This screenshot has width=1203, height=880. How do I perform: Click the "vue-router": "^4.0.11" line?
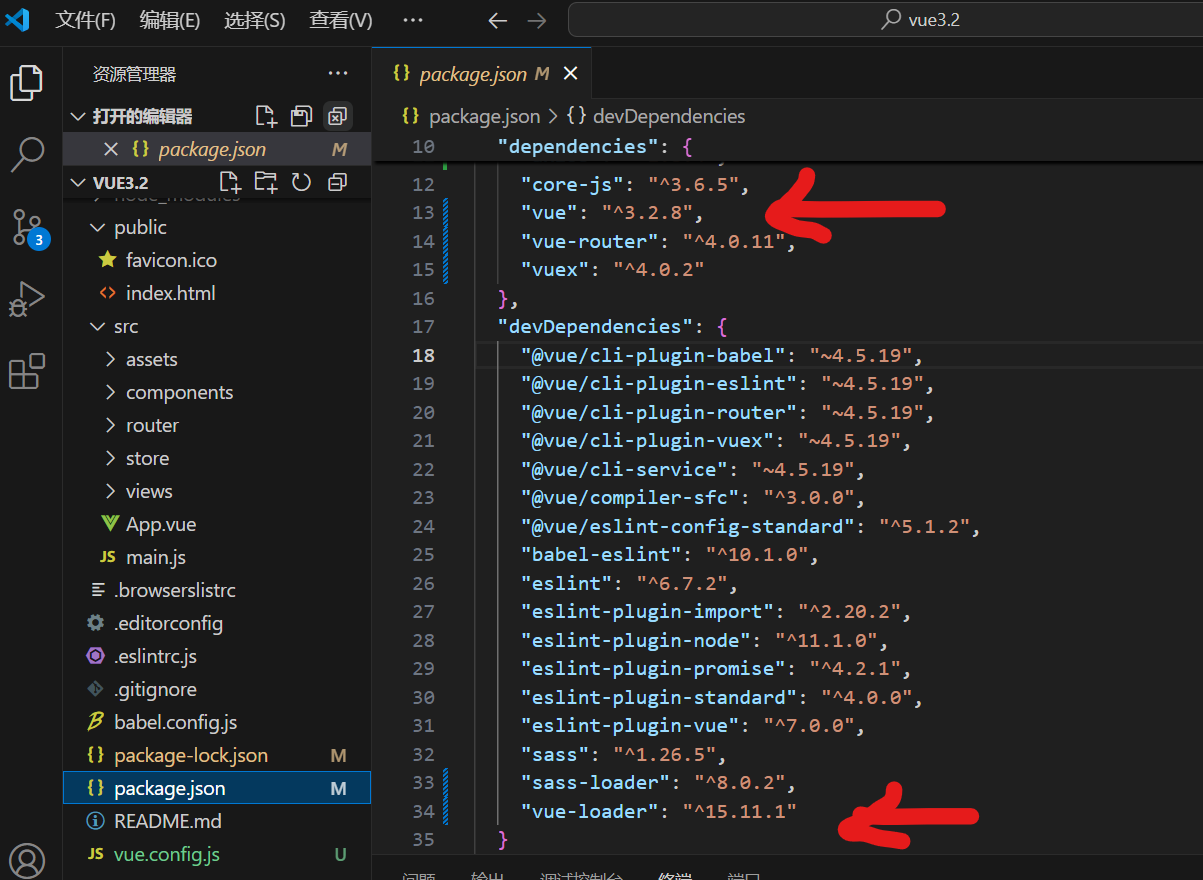[658, 241]
